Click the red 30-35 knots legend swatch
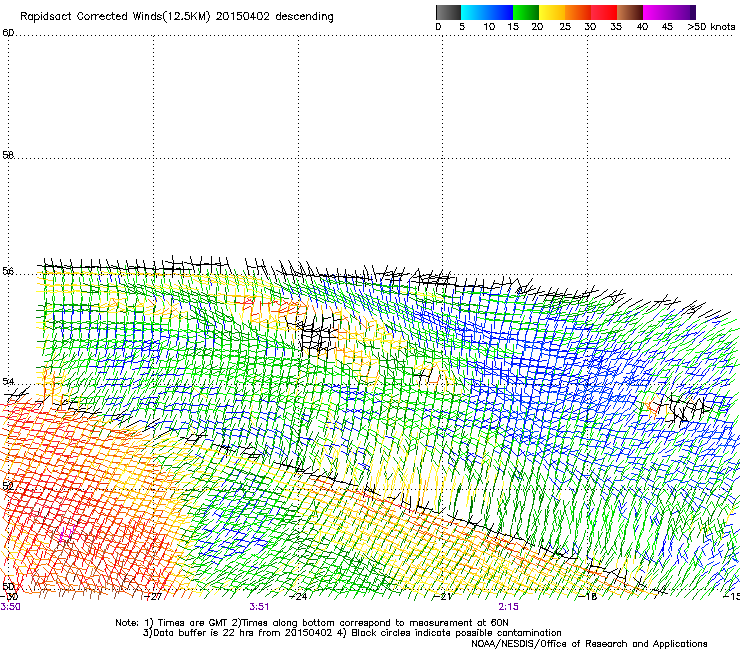The width and height of the screenshot is (740, 650). point(604,12)
